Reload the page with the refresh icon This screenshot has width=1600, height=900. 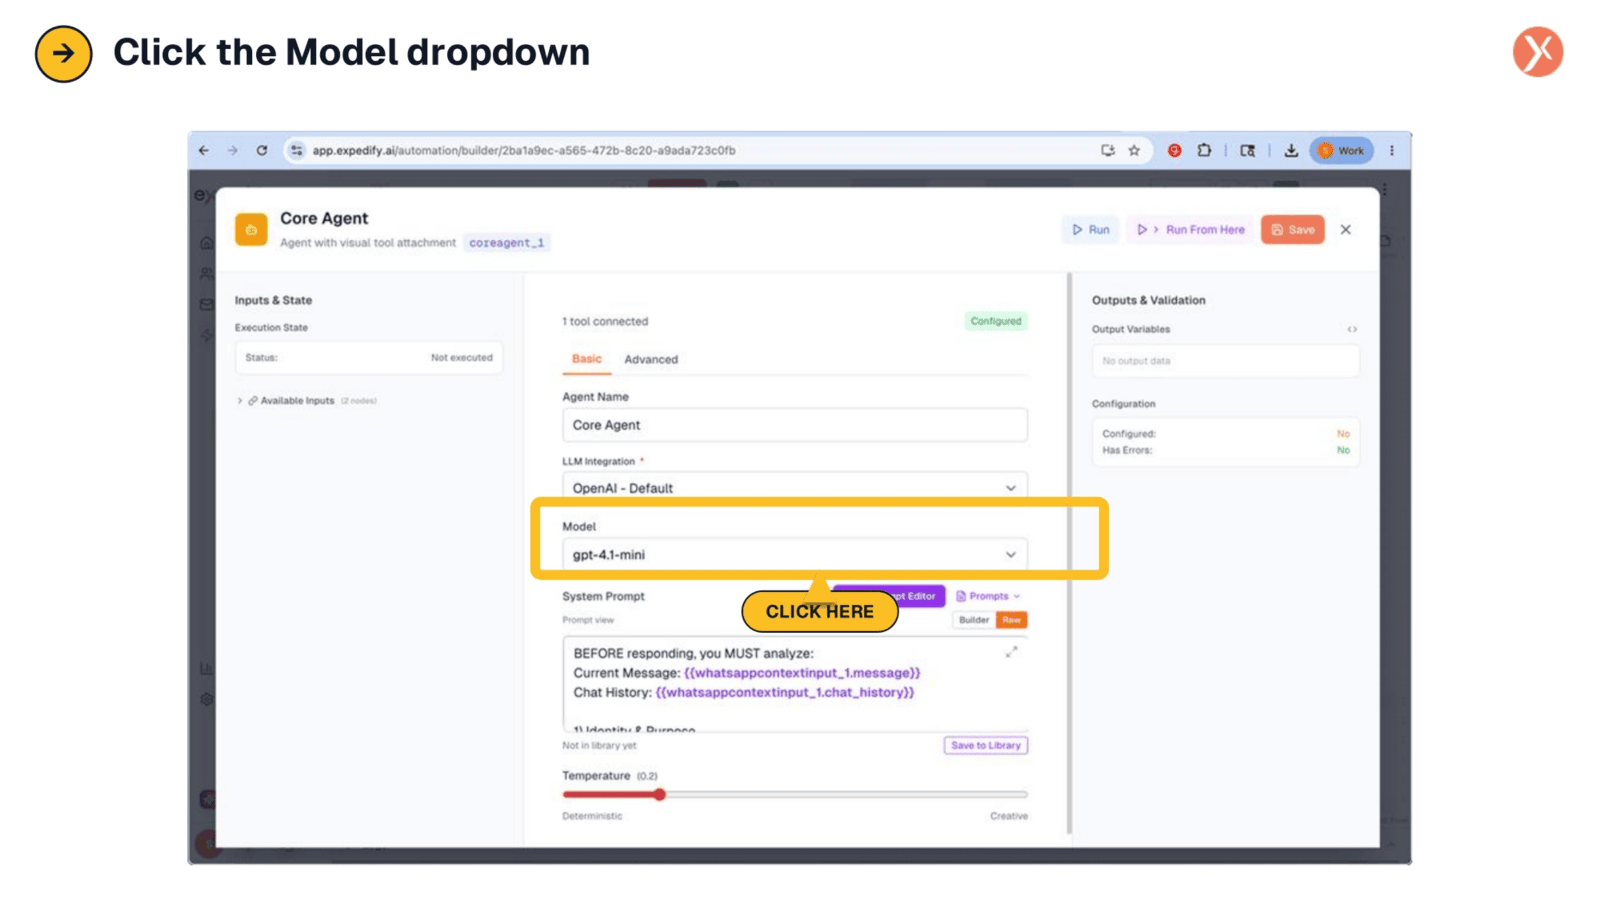262,150
